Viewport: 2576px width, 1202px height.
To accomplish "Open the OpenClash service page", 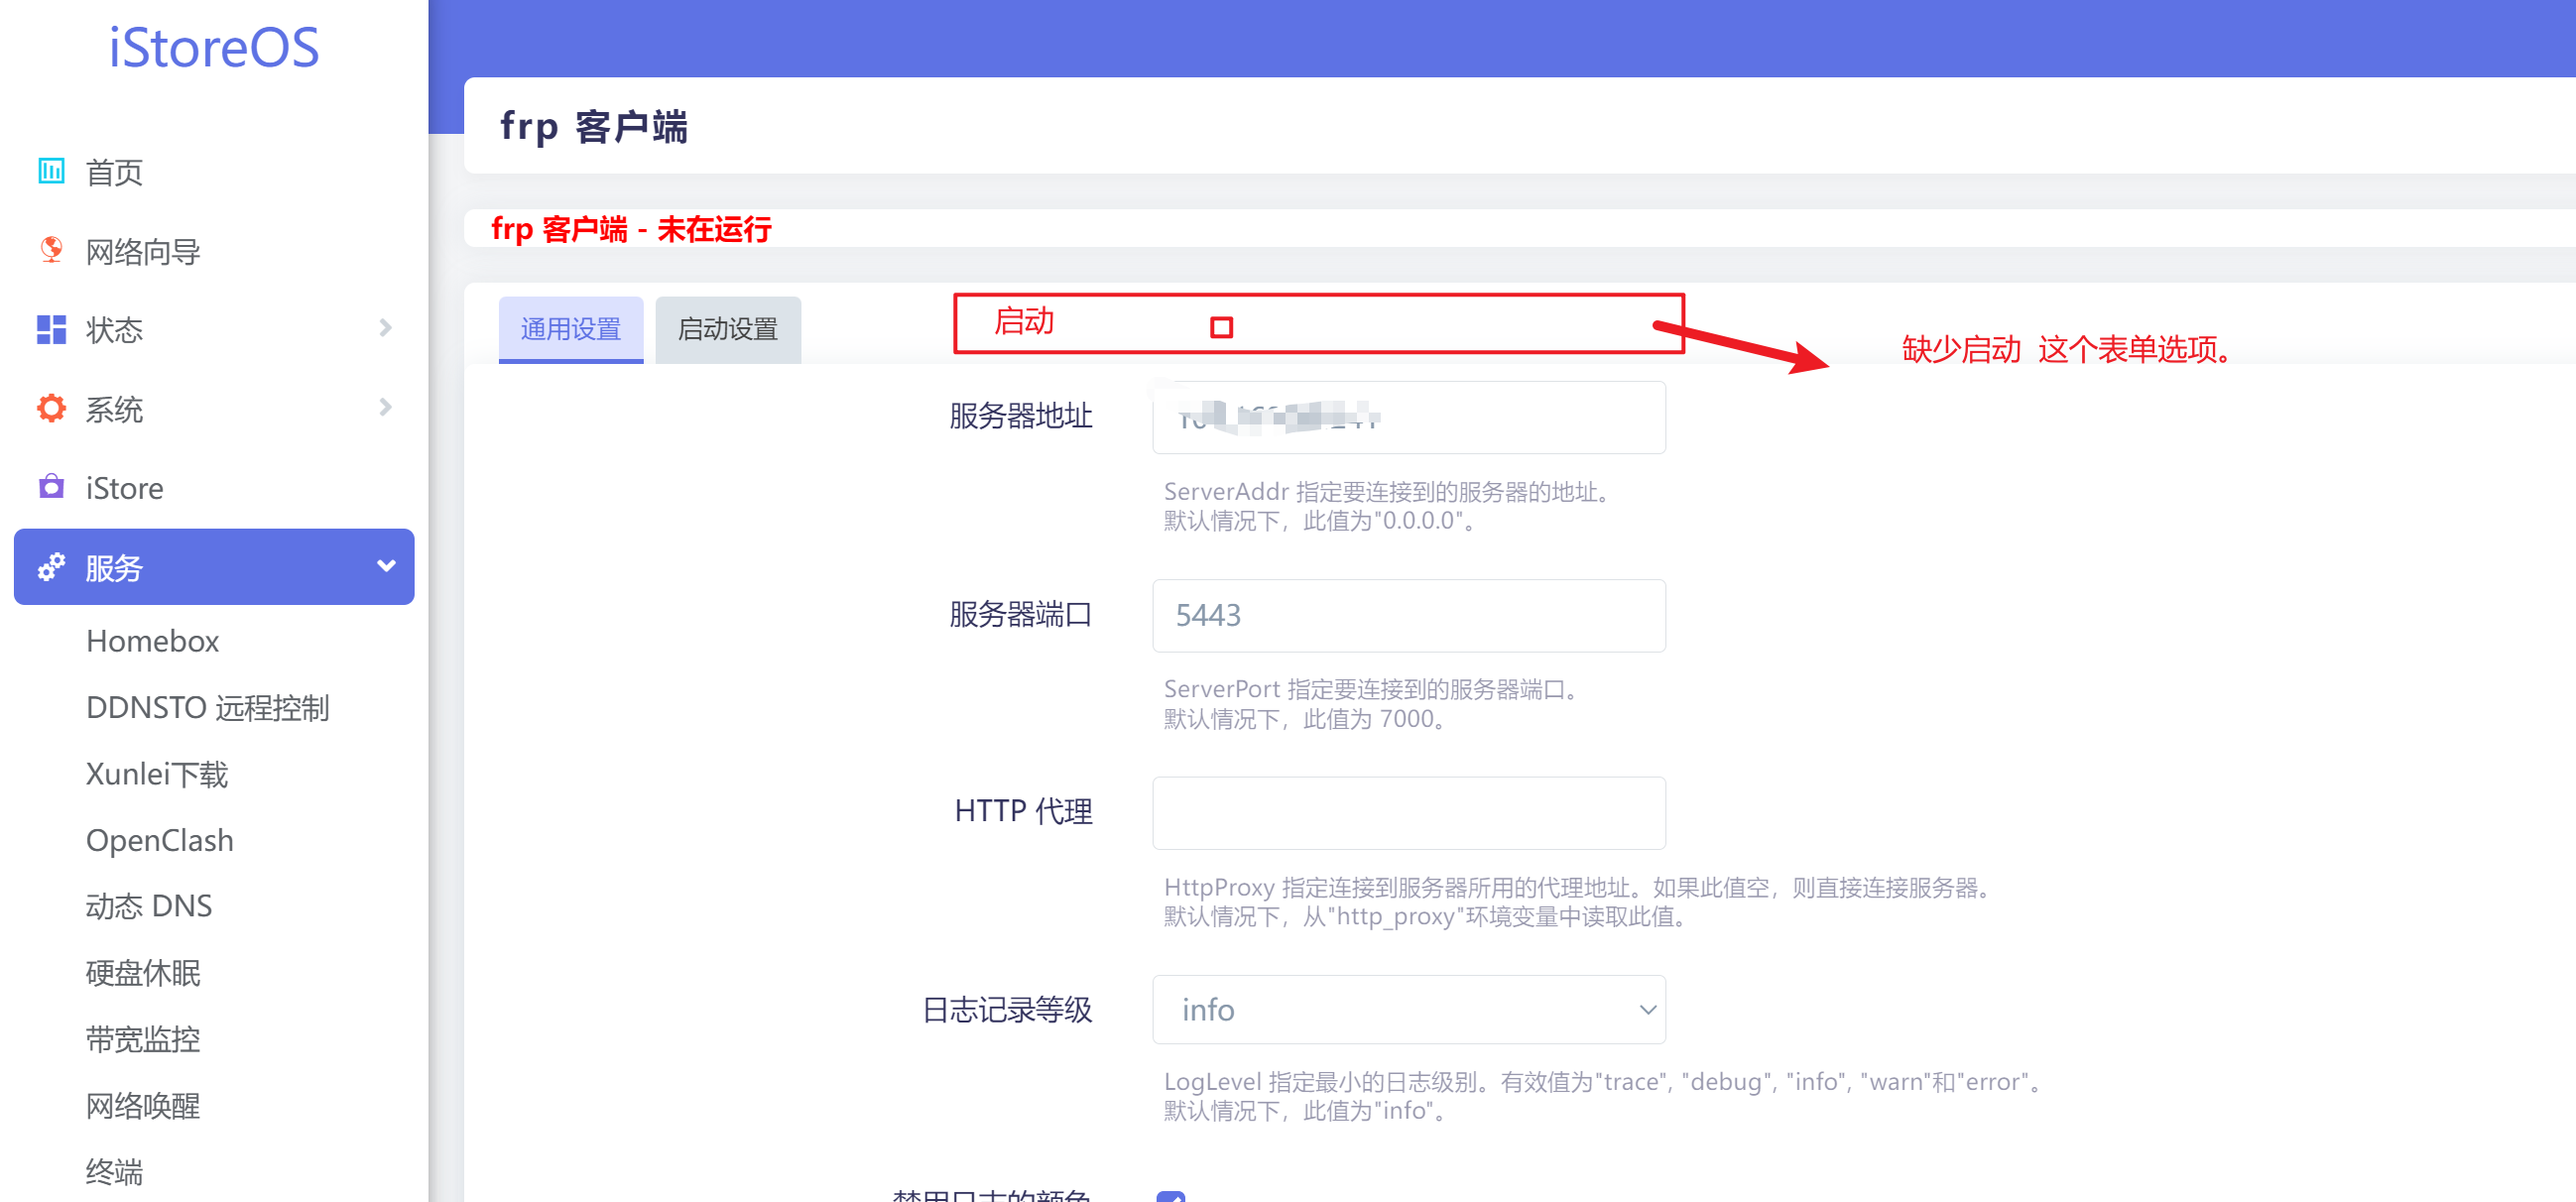I will click(x=160, y=840).
